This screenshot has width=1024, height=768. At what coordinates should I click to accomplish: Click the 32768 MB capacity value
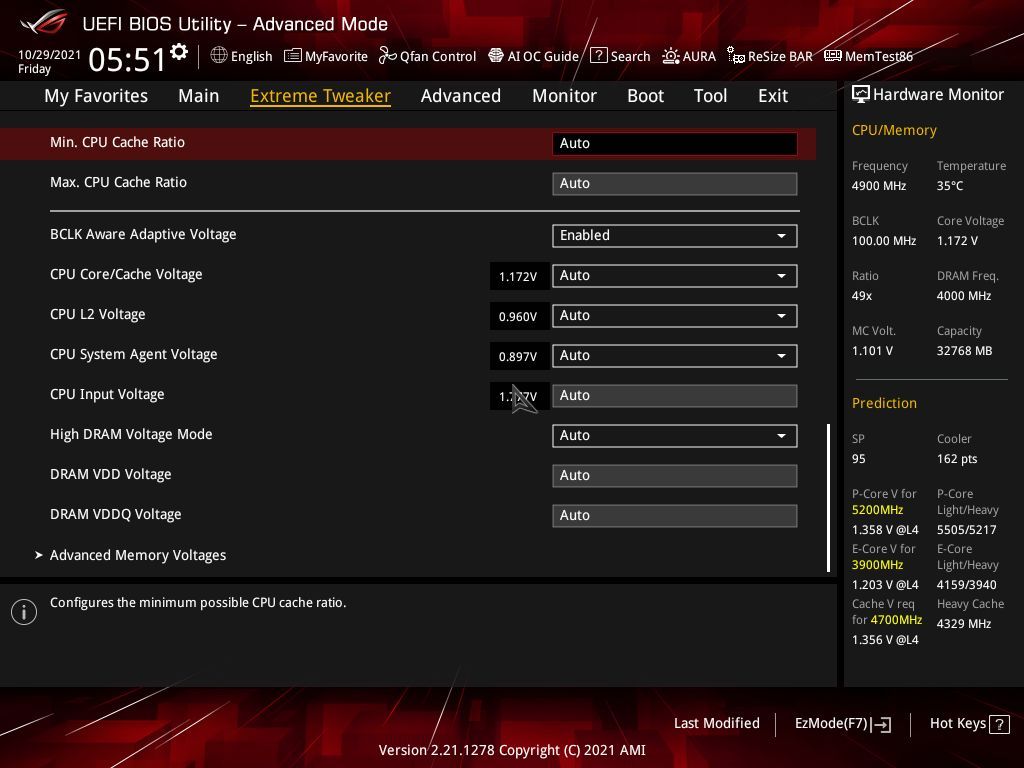pos(964,351)
